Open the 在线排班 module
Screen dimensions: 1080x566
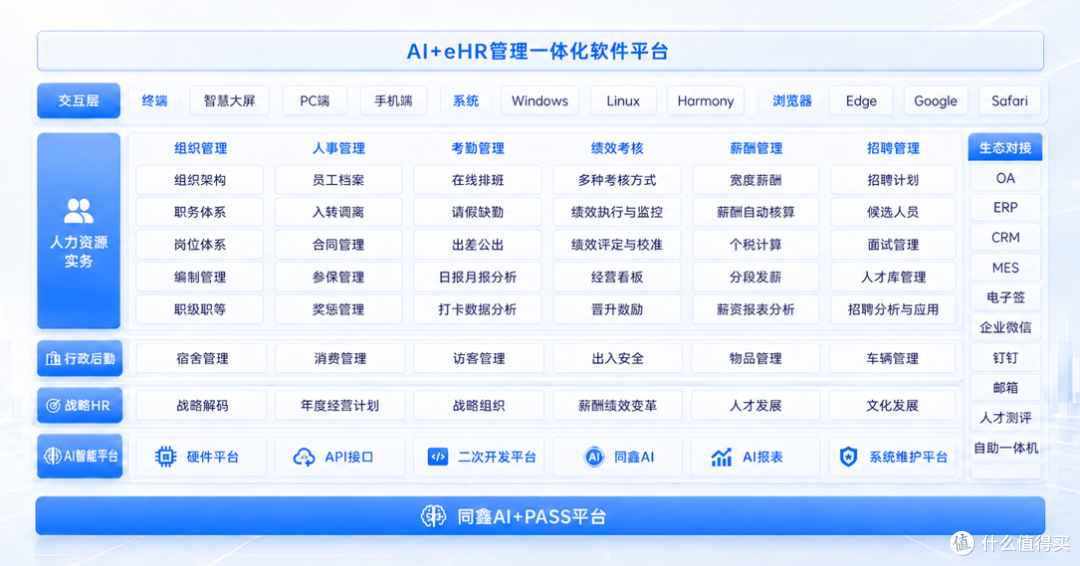[477, 180]
